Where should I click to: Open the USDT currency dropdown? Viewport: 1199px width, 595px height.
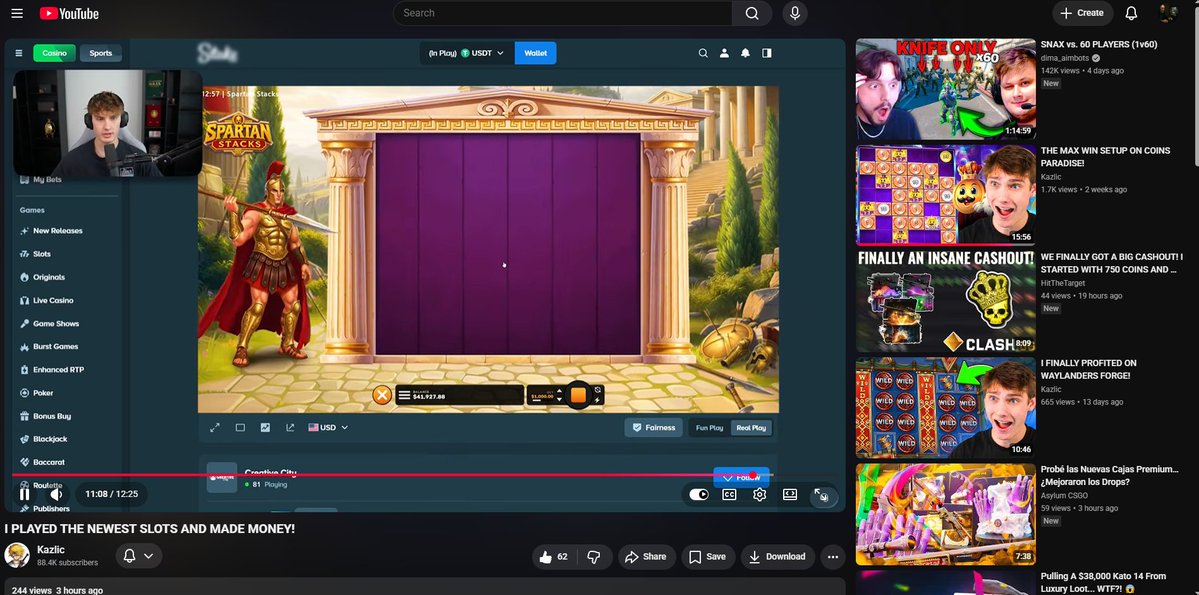point(466,53)
